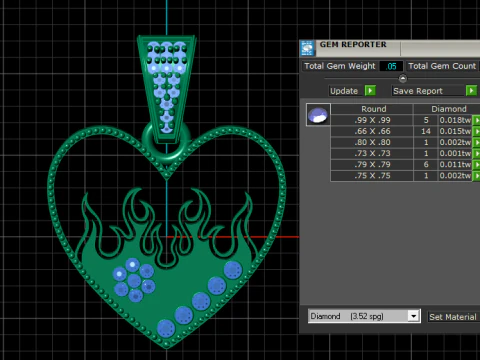The image size is (480, 360).
Task: Click the 0.015tw weight cell
Action: click(455, 131)
